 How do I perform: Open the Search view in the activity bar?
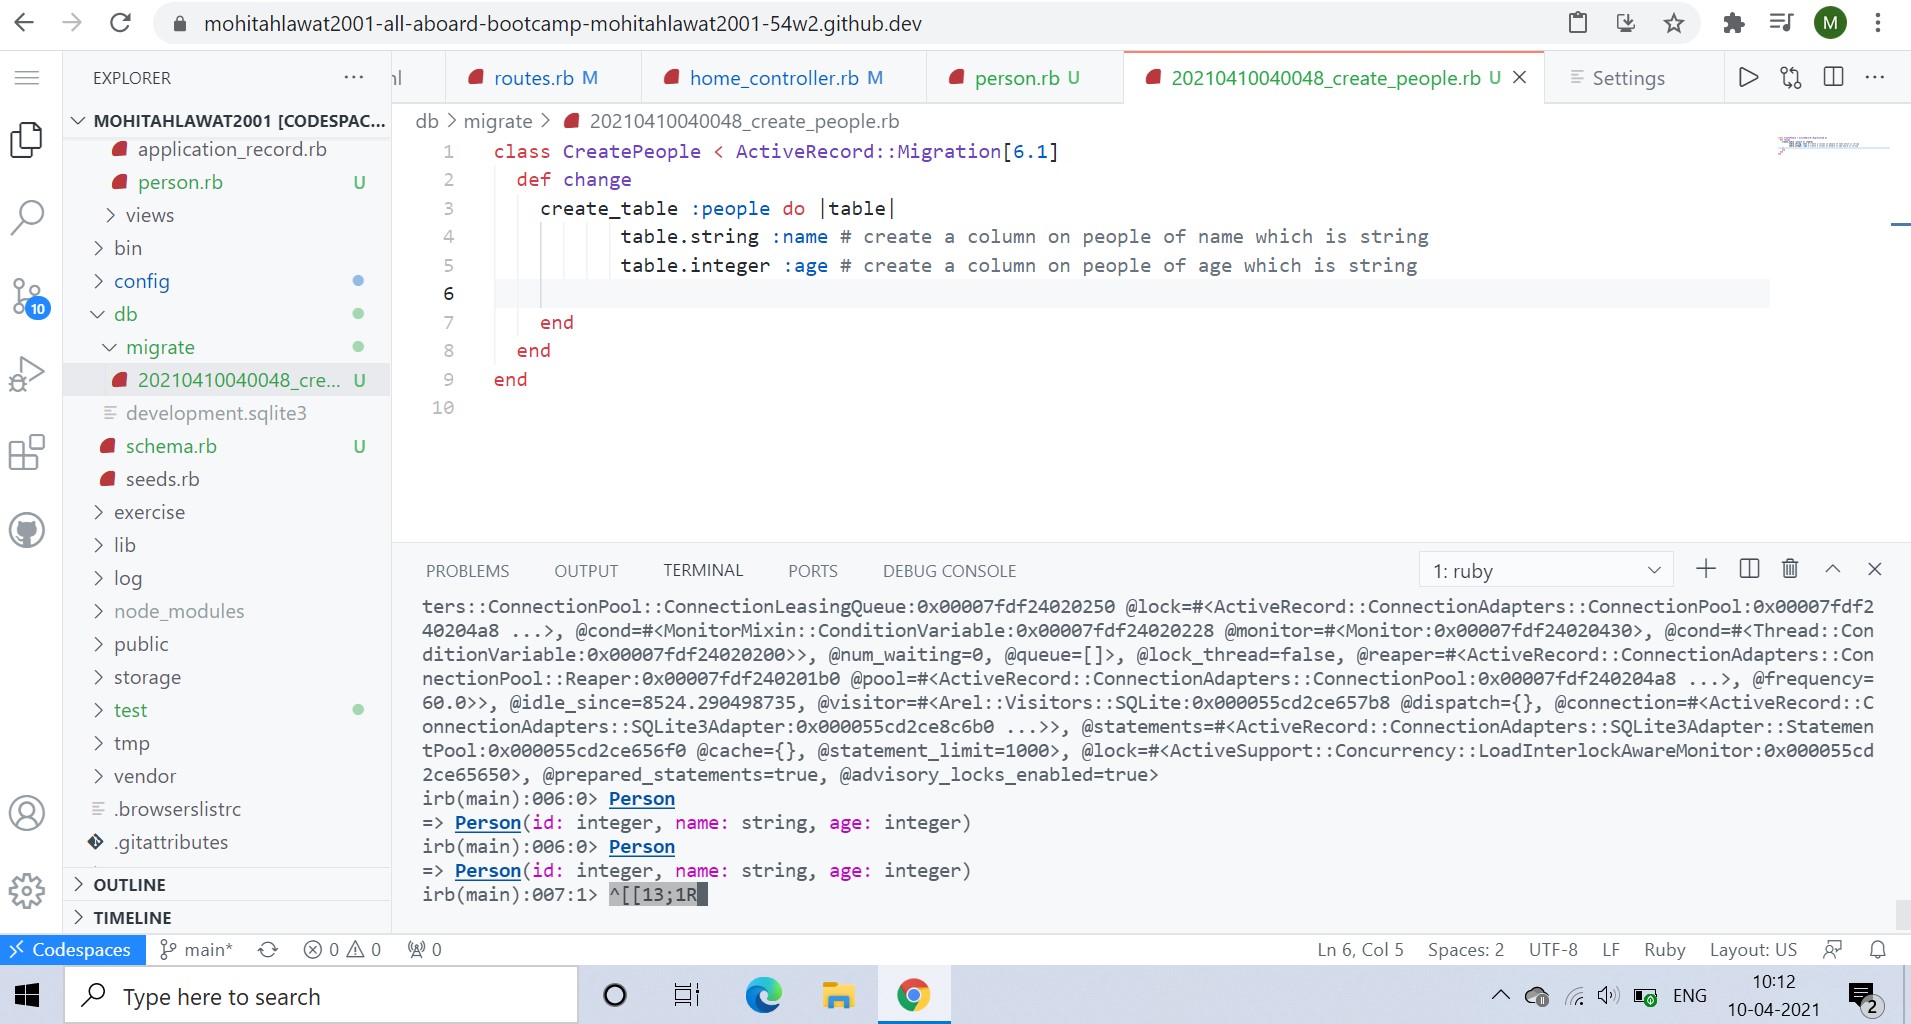[x=27, y=216]
